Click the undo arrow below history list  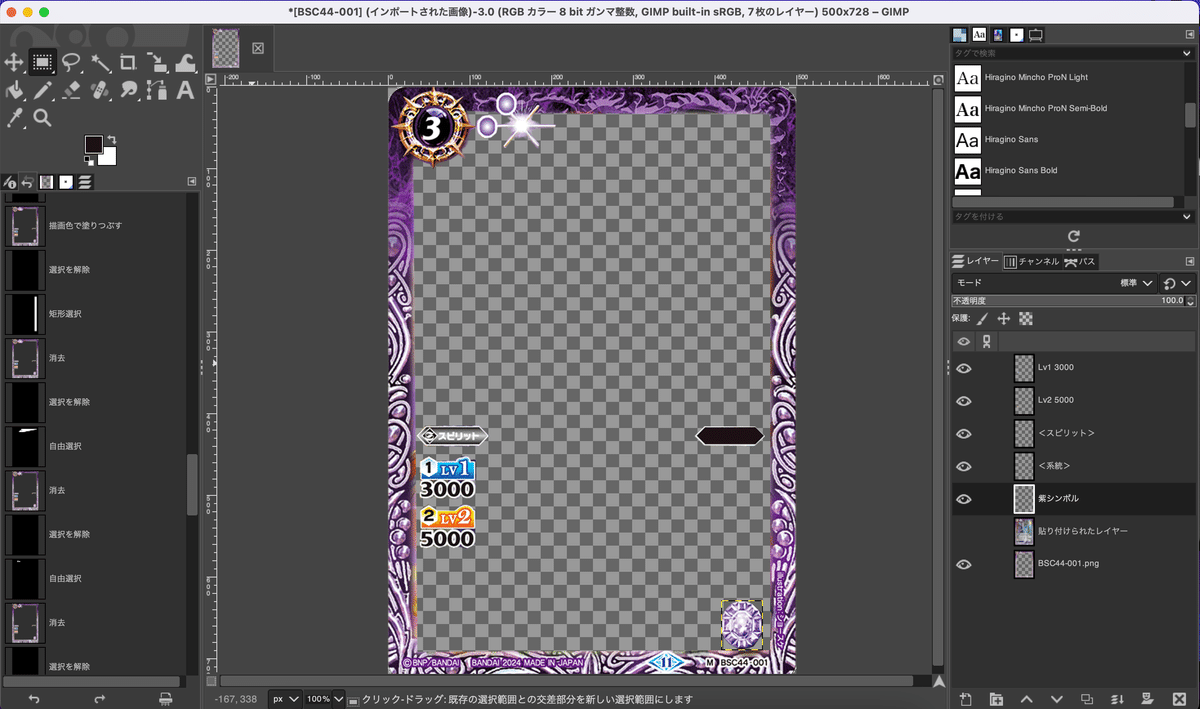point(33,698)
